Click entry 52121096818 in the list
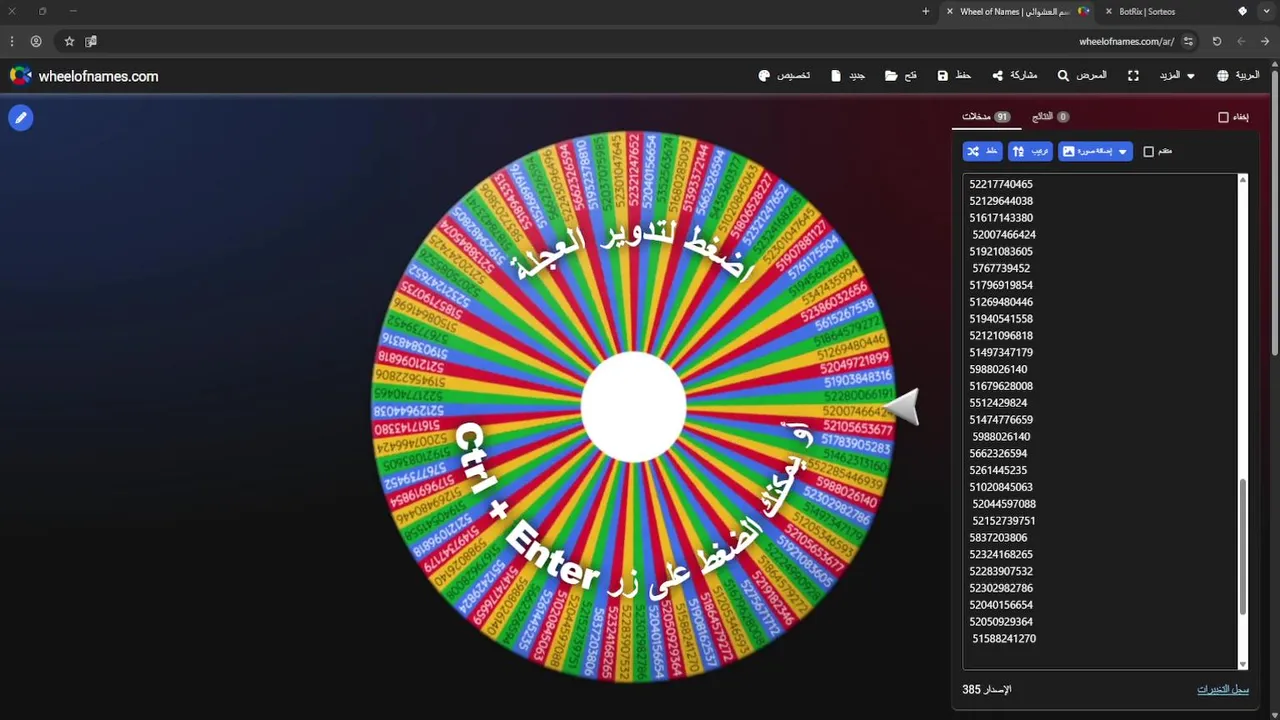 (1001, 336)
